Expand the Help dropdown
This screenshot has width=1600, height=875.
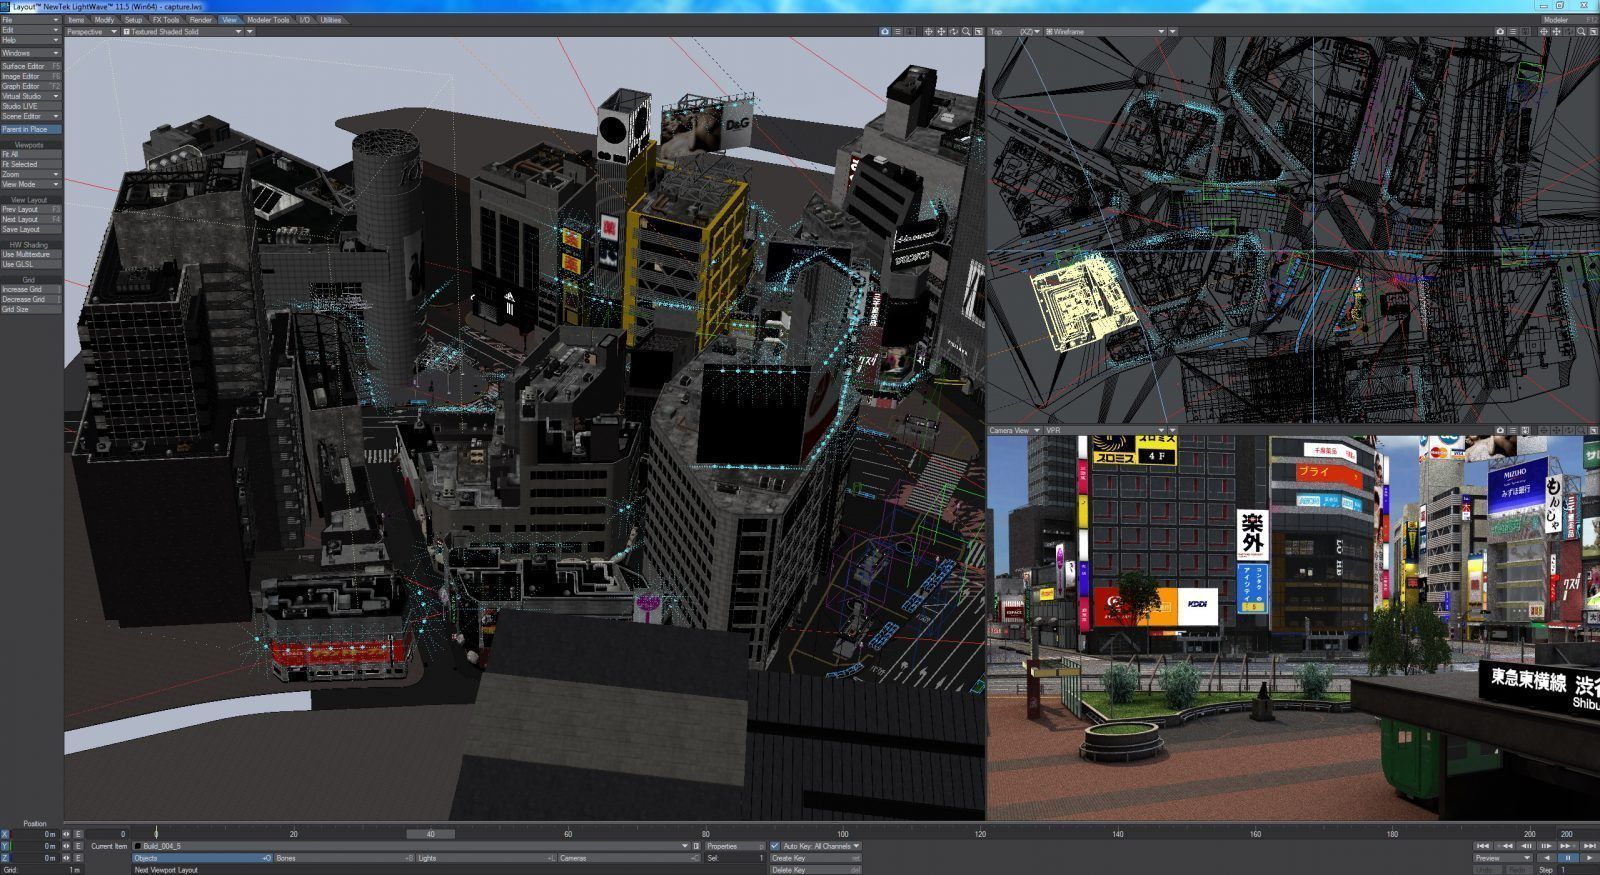[x=31, y=40]
